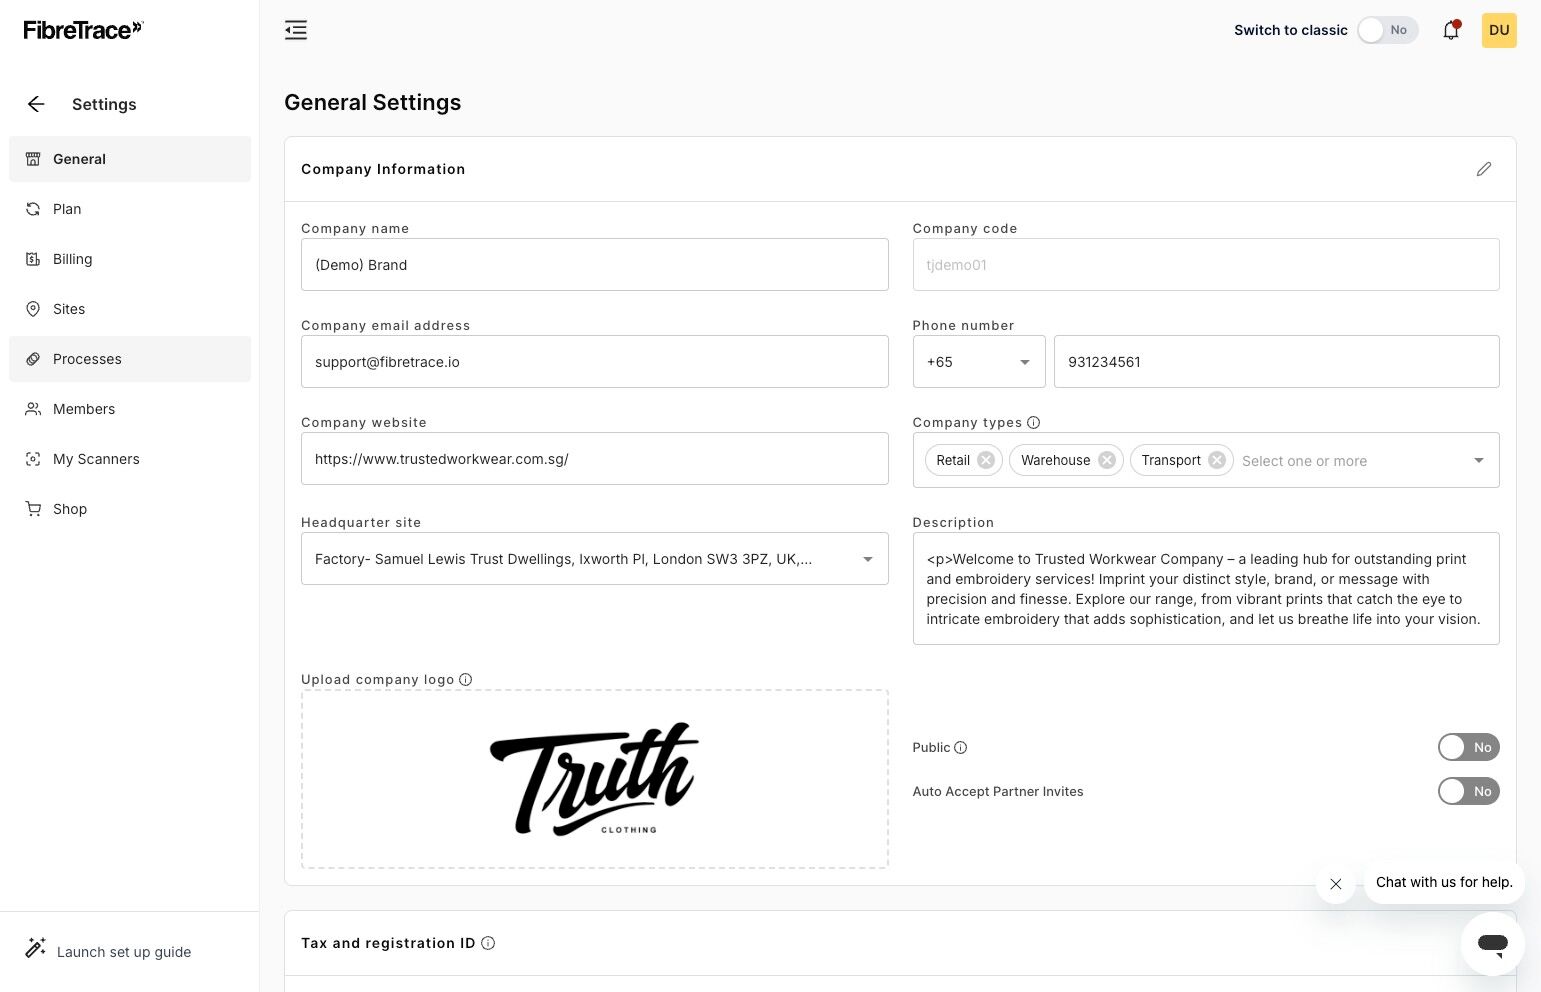
Task: Open the notifications bell
Action: (x=1451, y=30)
